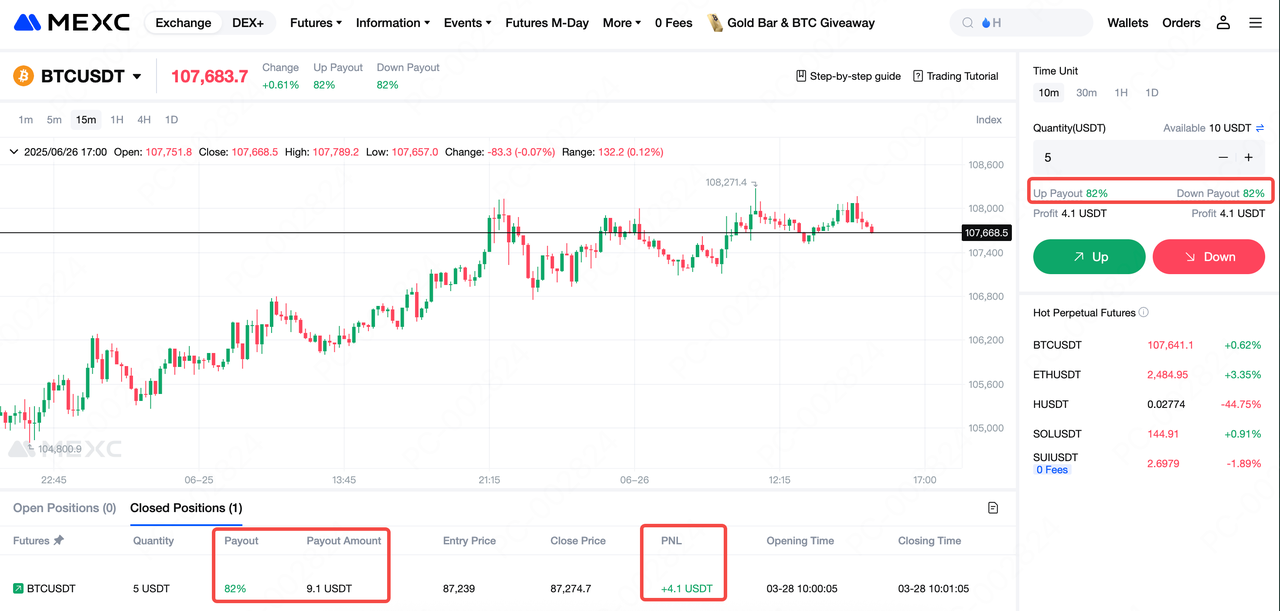Image resolution: width=1280 pixels, height=611 pixels.
Task: Expand the More menu
Action: (x=622, y=23)
